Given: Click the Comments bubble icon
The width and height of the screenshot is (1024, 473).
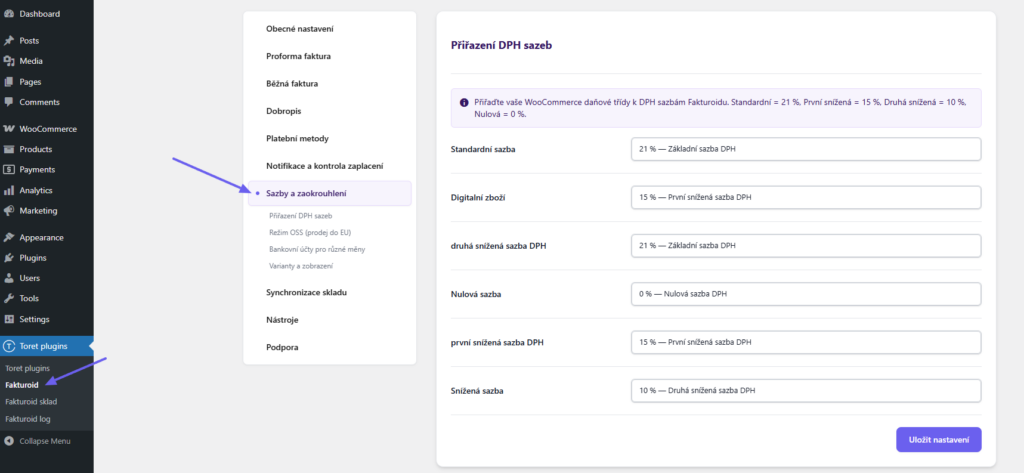Looking at the screenshot, I should point(9,102).
